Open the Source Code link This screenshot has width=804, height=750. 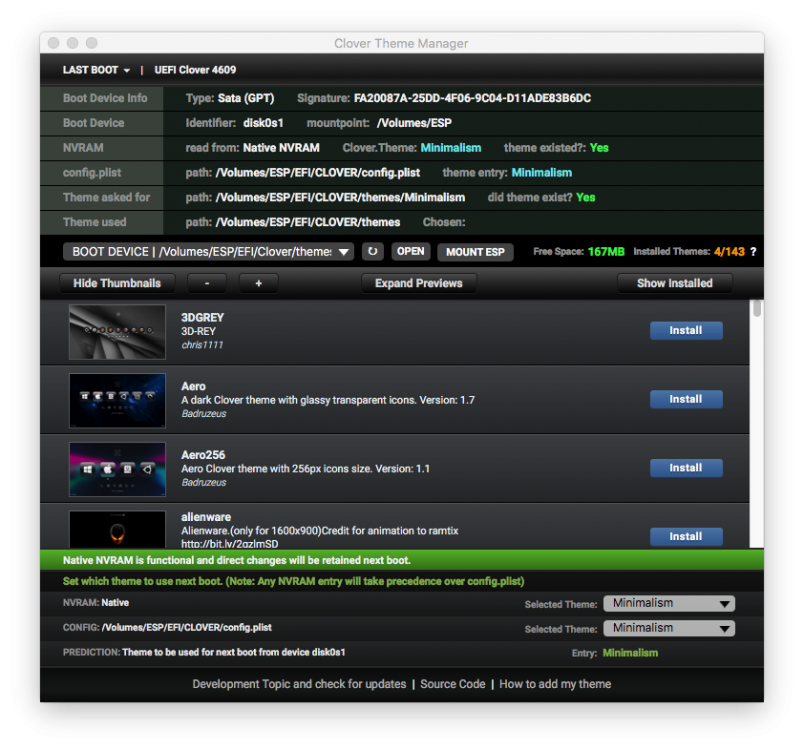pyautogui.click(x=453, y=684)
